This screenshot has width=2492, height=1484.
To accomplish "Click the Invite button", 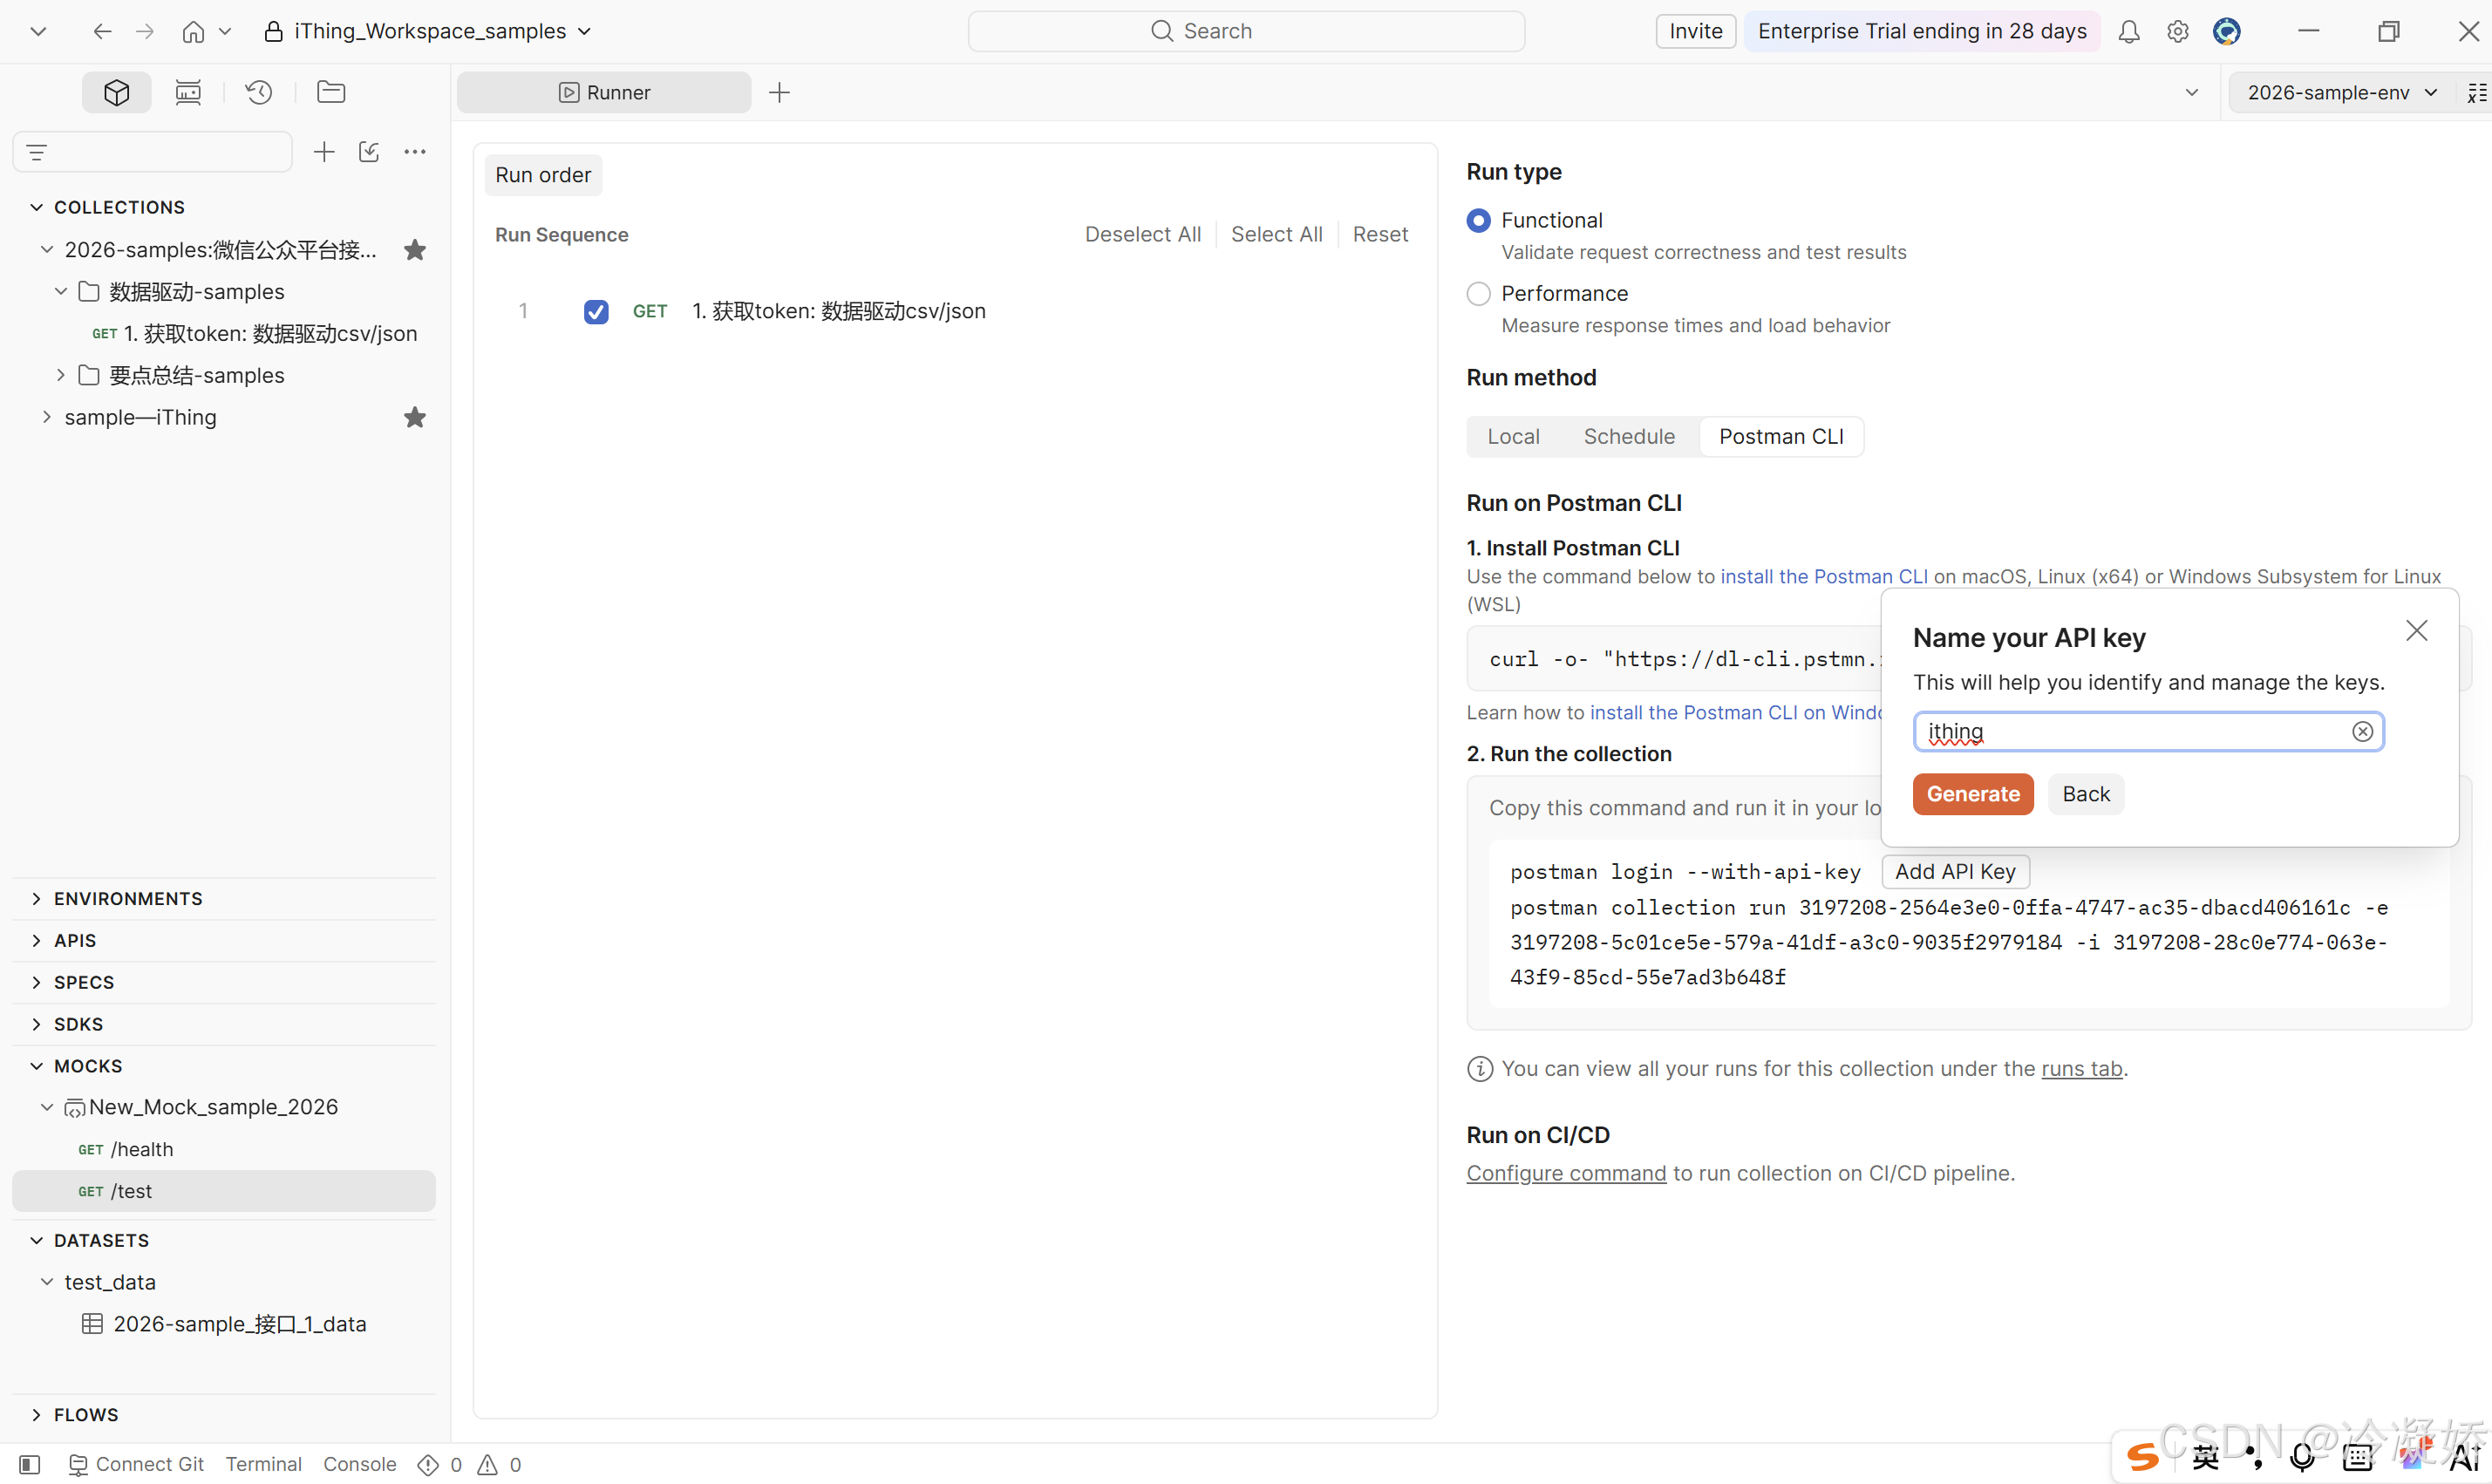I will [1695, 31].
